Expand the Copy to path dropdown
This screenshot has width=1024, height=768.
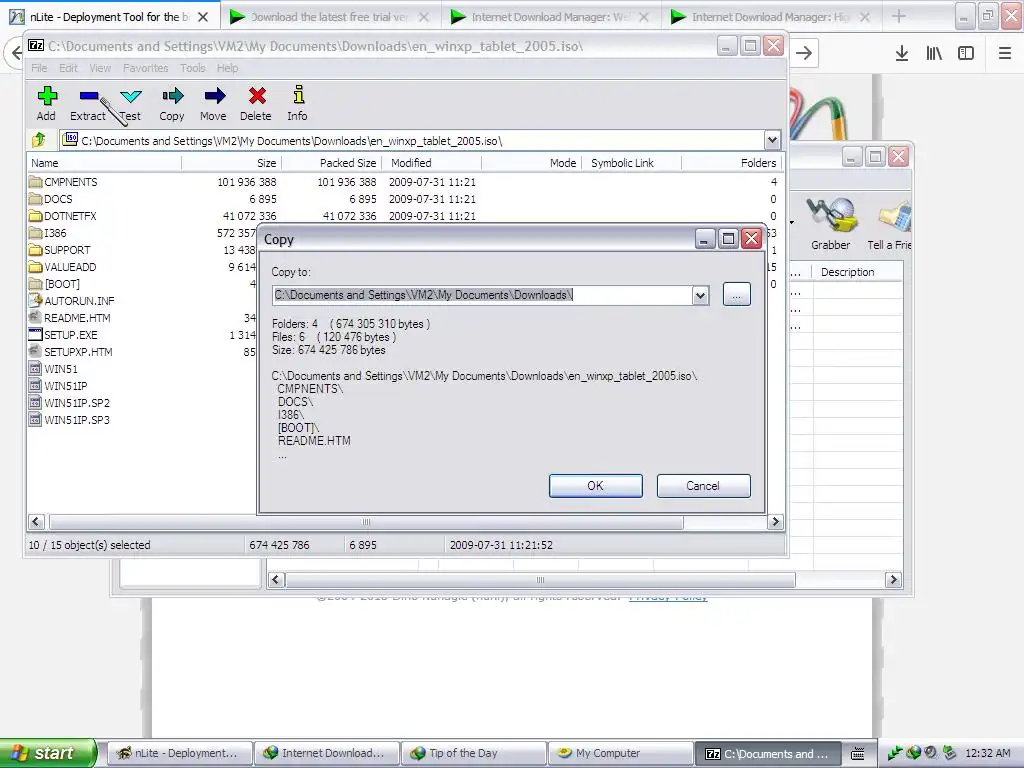click(700, 295)
